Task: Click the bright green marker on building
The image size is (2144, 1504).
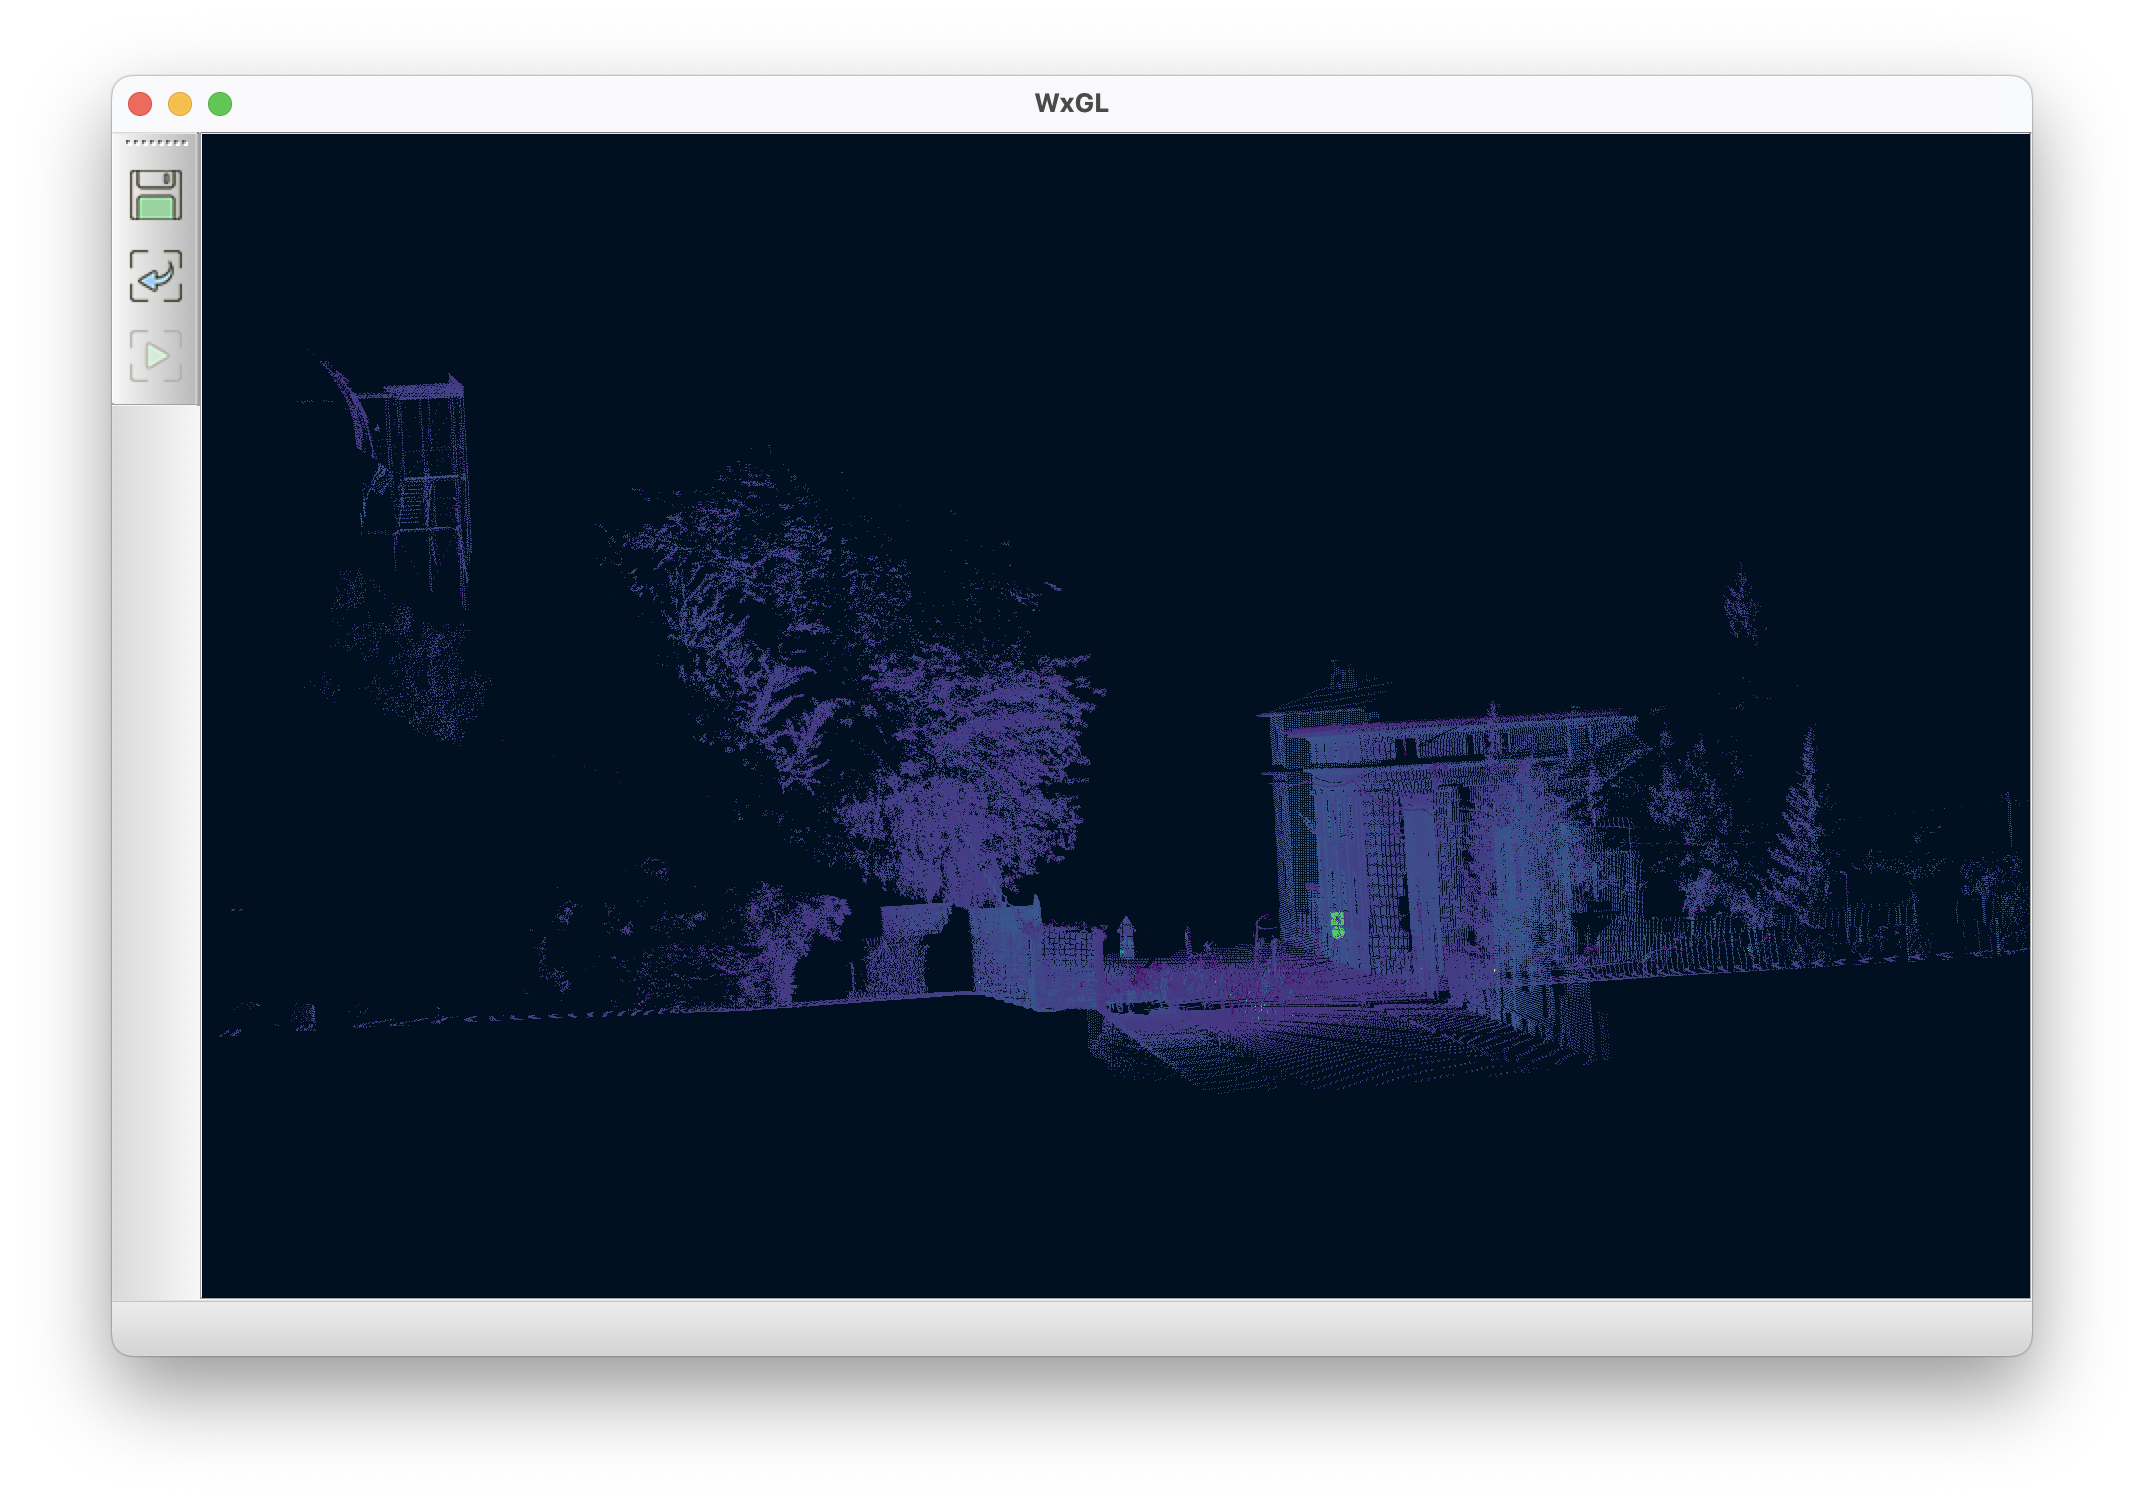Action: point(1337,925)
